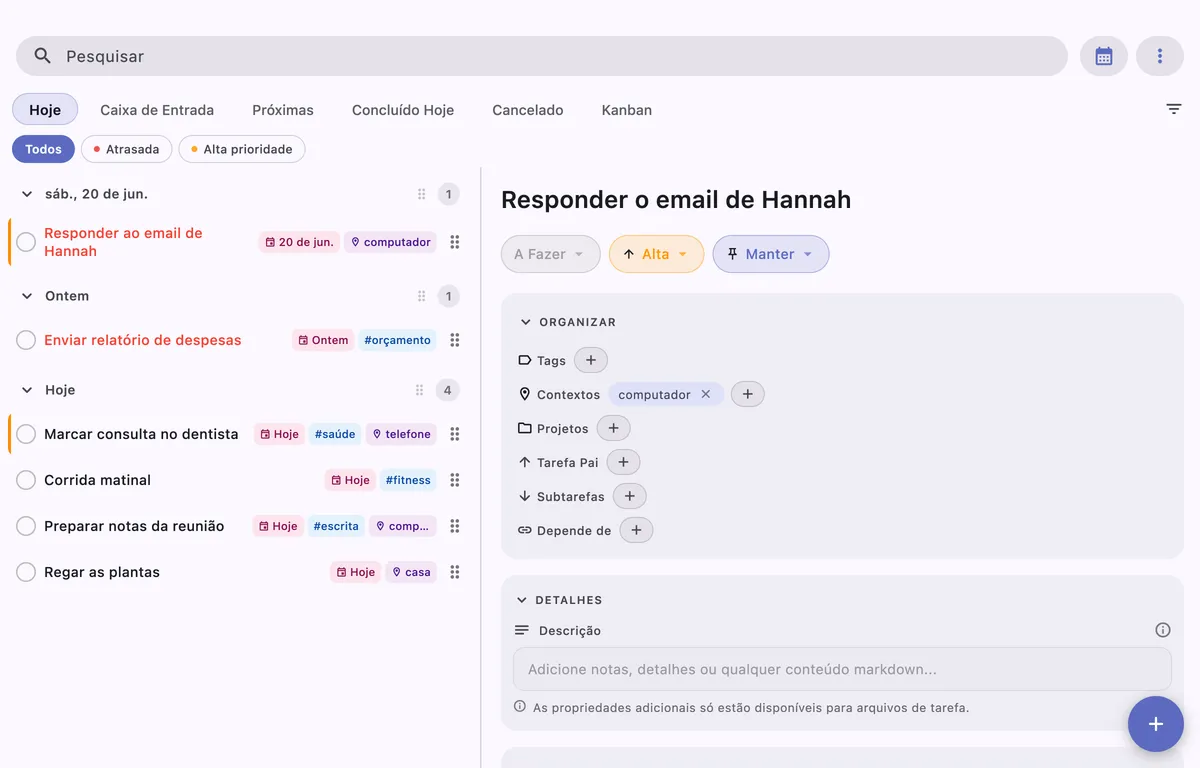Switch to the Kanban tab
The height and width of the screenshot is (768, 1200).
(x=627, y=110)
